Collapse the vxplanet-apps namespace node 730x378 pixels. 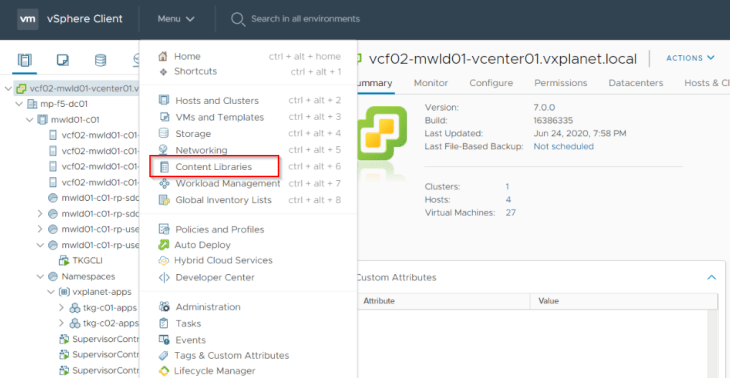51,292
